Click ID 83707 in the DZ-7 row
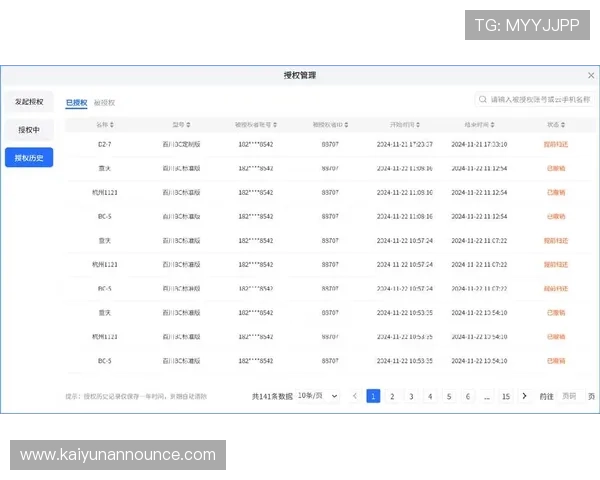 [x=330, y=144]
